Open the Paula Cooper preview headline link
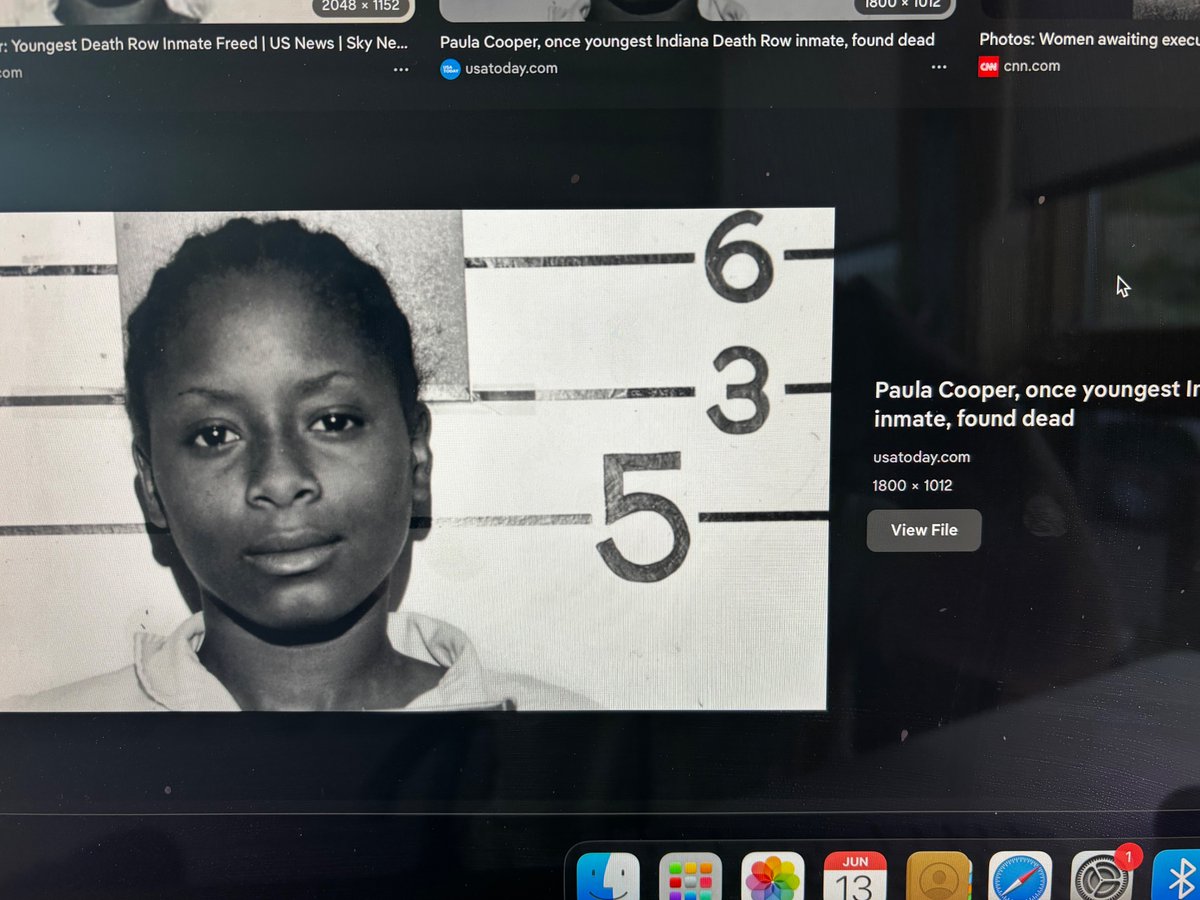Screen dimensions: 1200x900 (x=1036, y=404)
